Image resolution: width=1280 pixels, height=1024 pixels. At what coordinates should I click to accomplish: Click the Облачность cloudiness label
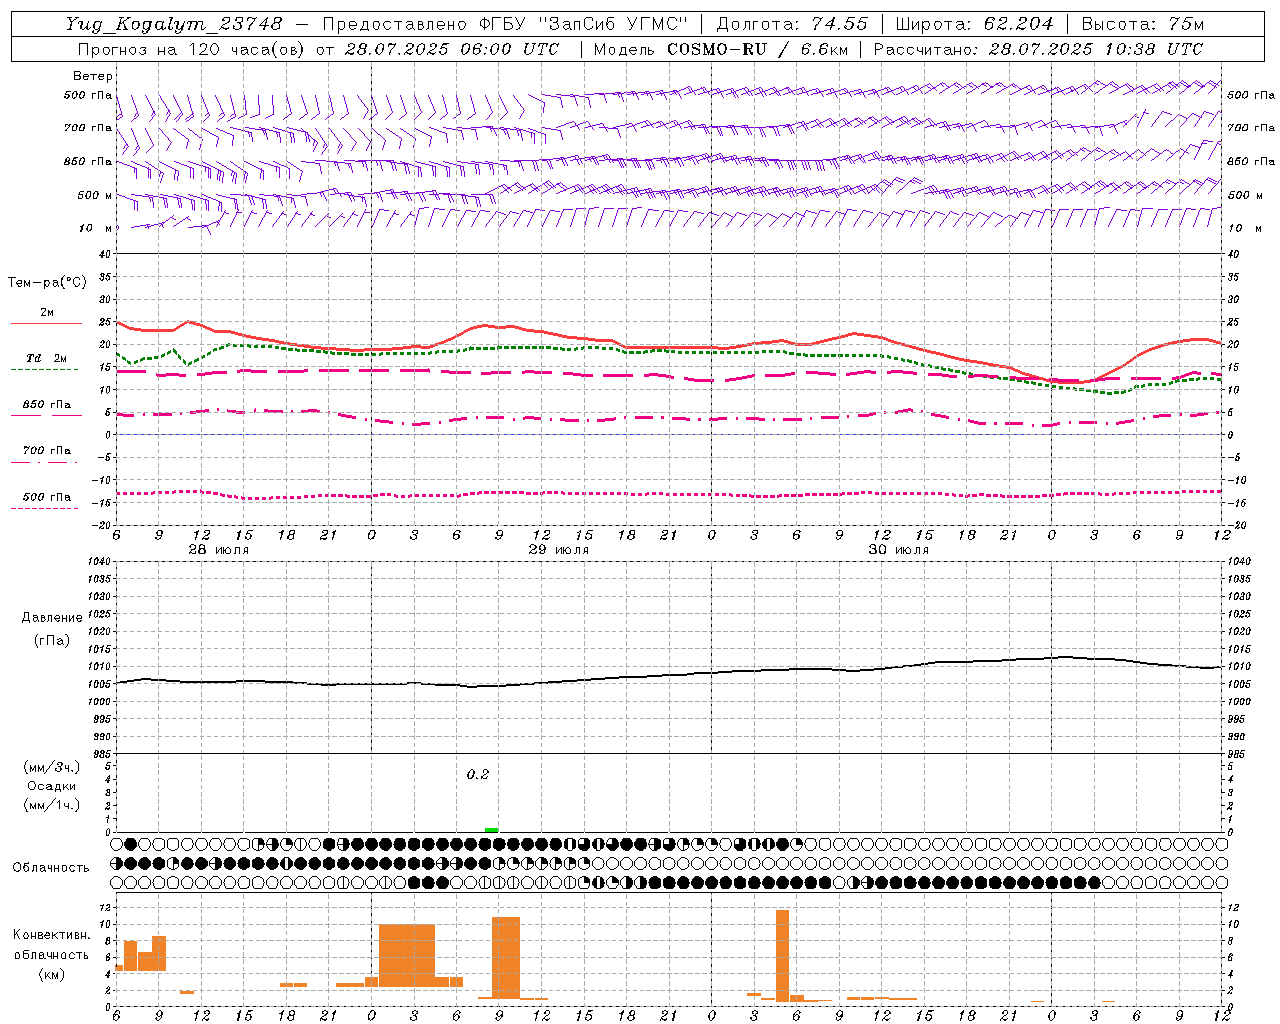[x=51, y=868]
